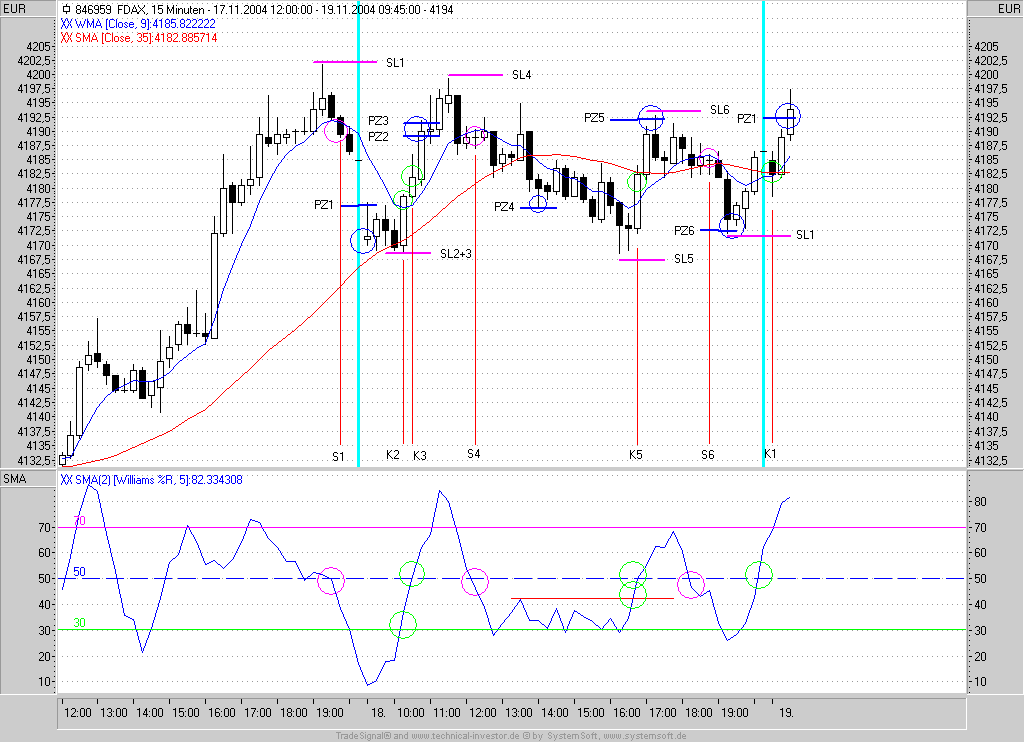The image size is (1024, 742).
Task: Select the S4 sell signal label
Action: (473, 454)
